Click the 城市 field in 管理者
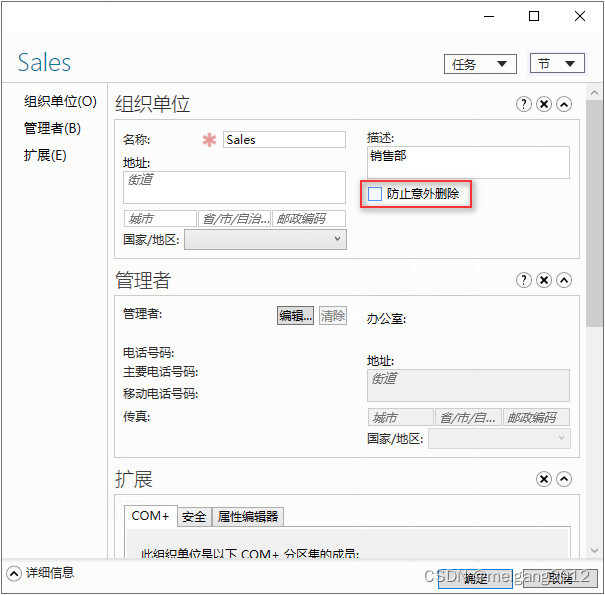The image size is (605, 595). pos(401,417)
